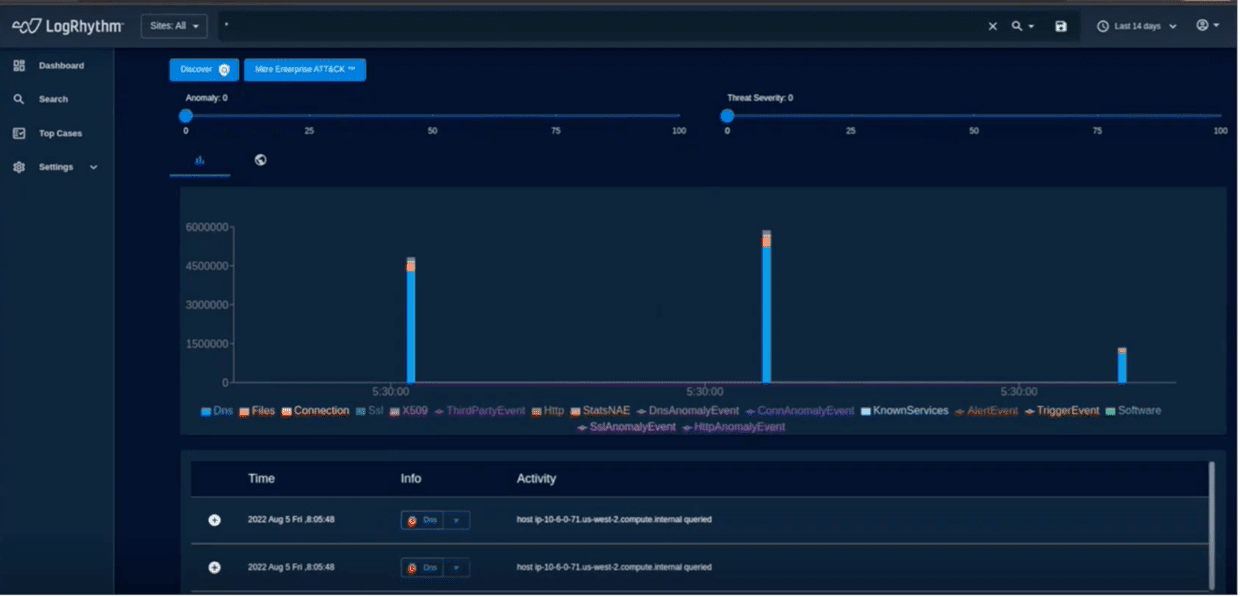Click the Activity column header
This screenshot has height=597, width=1240.
(x=536, y=479)
